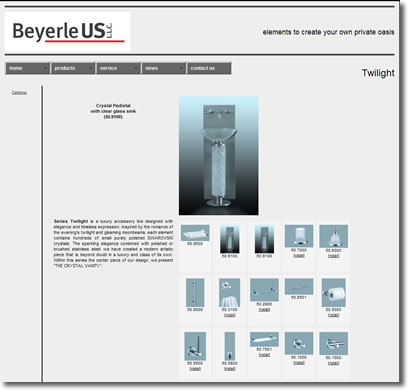Select the glass shelf thumbnail in bottom row
The image size is (408, 390).
pos(264,339)
